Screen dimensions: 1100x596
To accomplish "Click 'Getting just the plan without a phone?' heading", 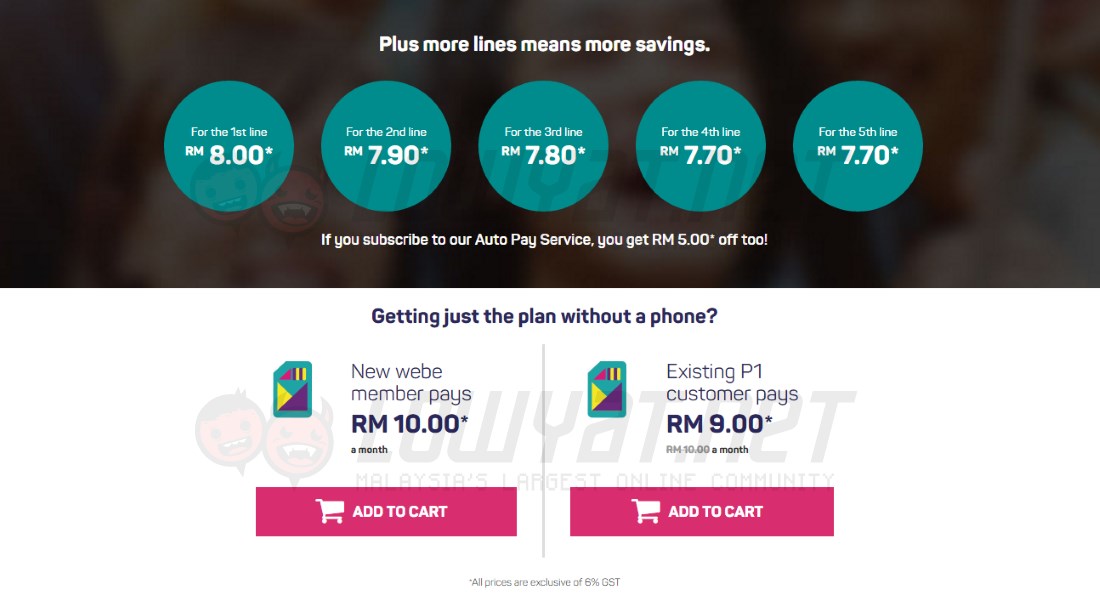I will tap(544, 316).
